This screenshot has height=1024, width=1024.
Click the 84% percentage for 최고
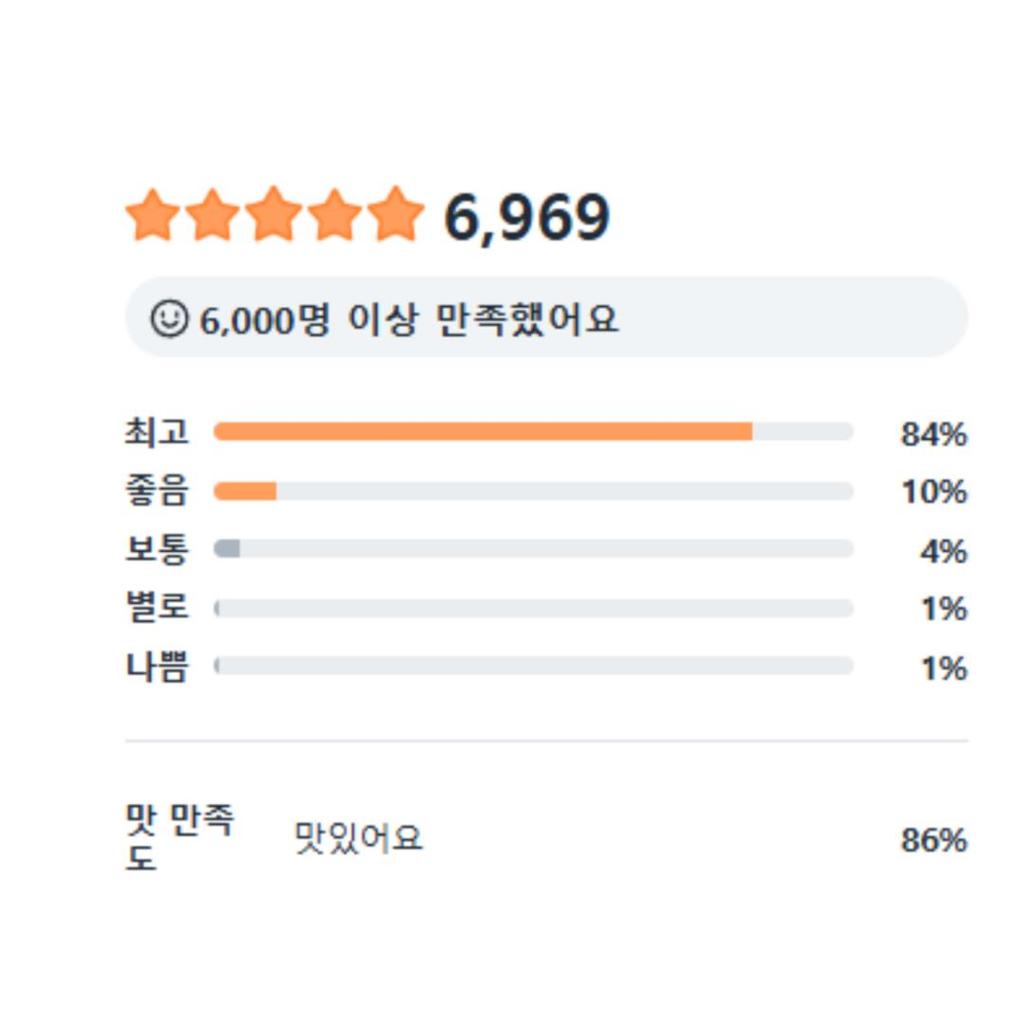tap(933, 434)
